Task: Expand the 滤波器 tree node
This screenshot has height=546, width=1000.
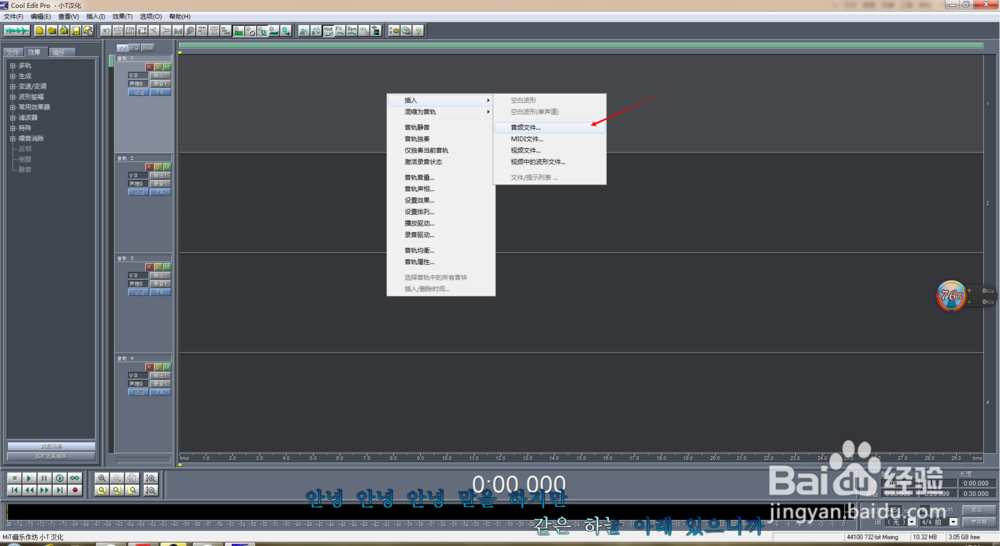Action: pyautogui.click(x=13, y=117)
